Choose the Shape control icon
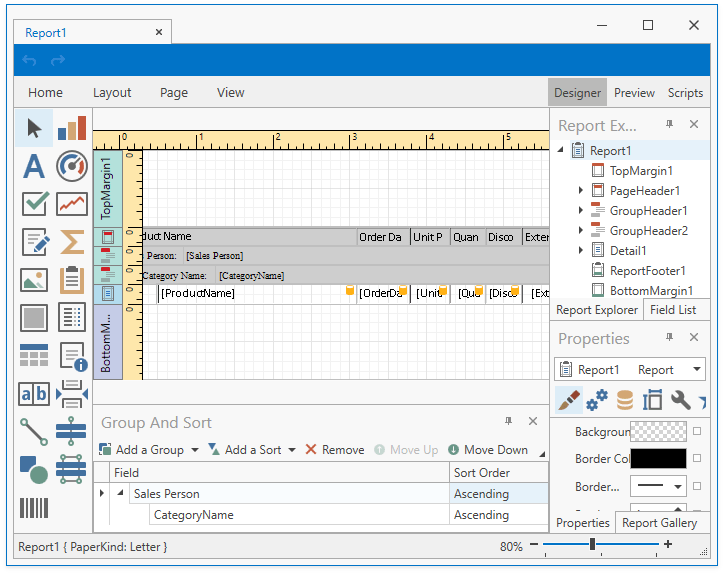724x574 pixels. pyautogui.click(x=34, y=469)
